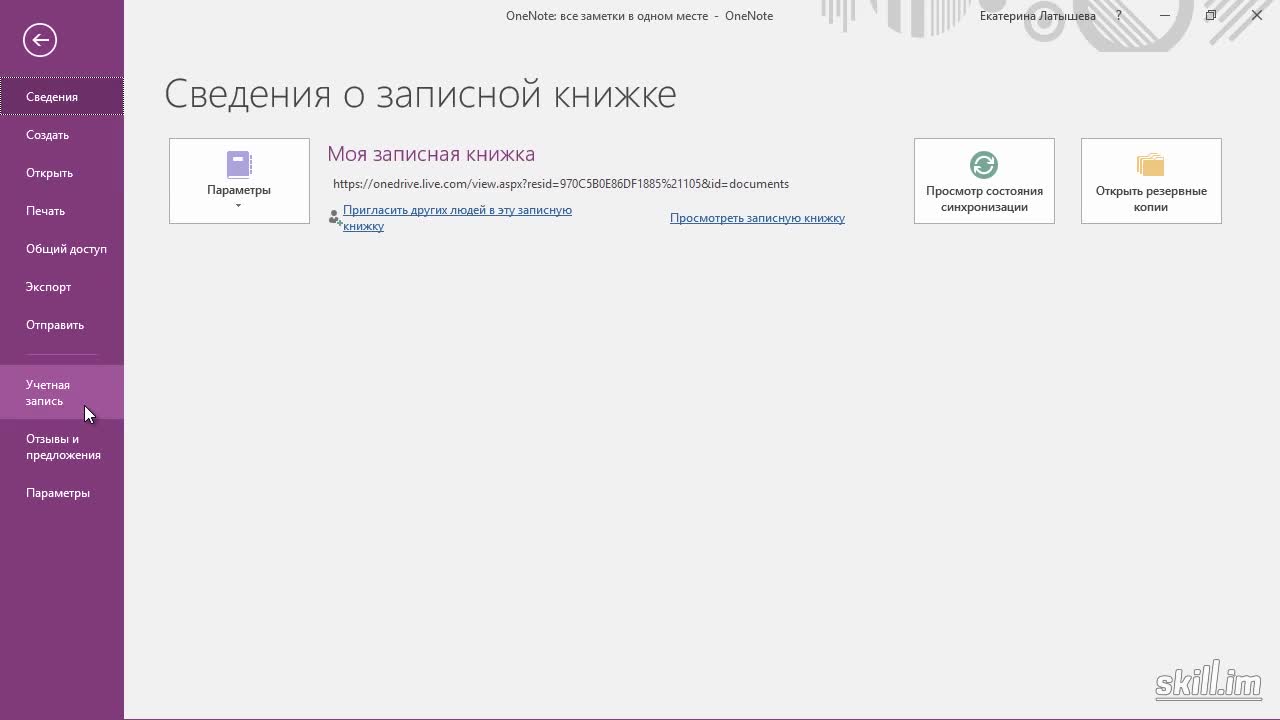Open Параметры in the left sidebar

[62, 493]
